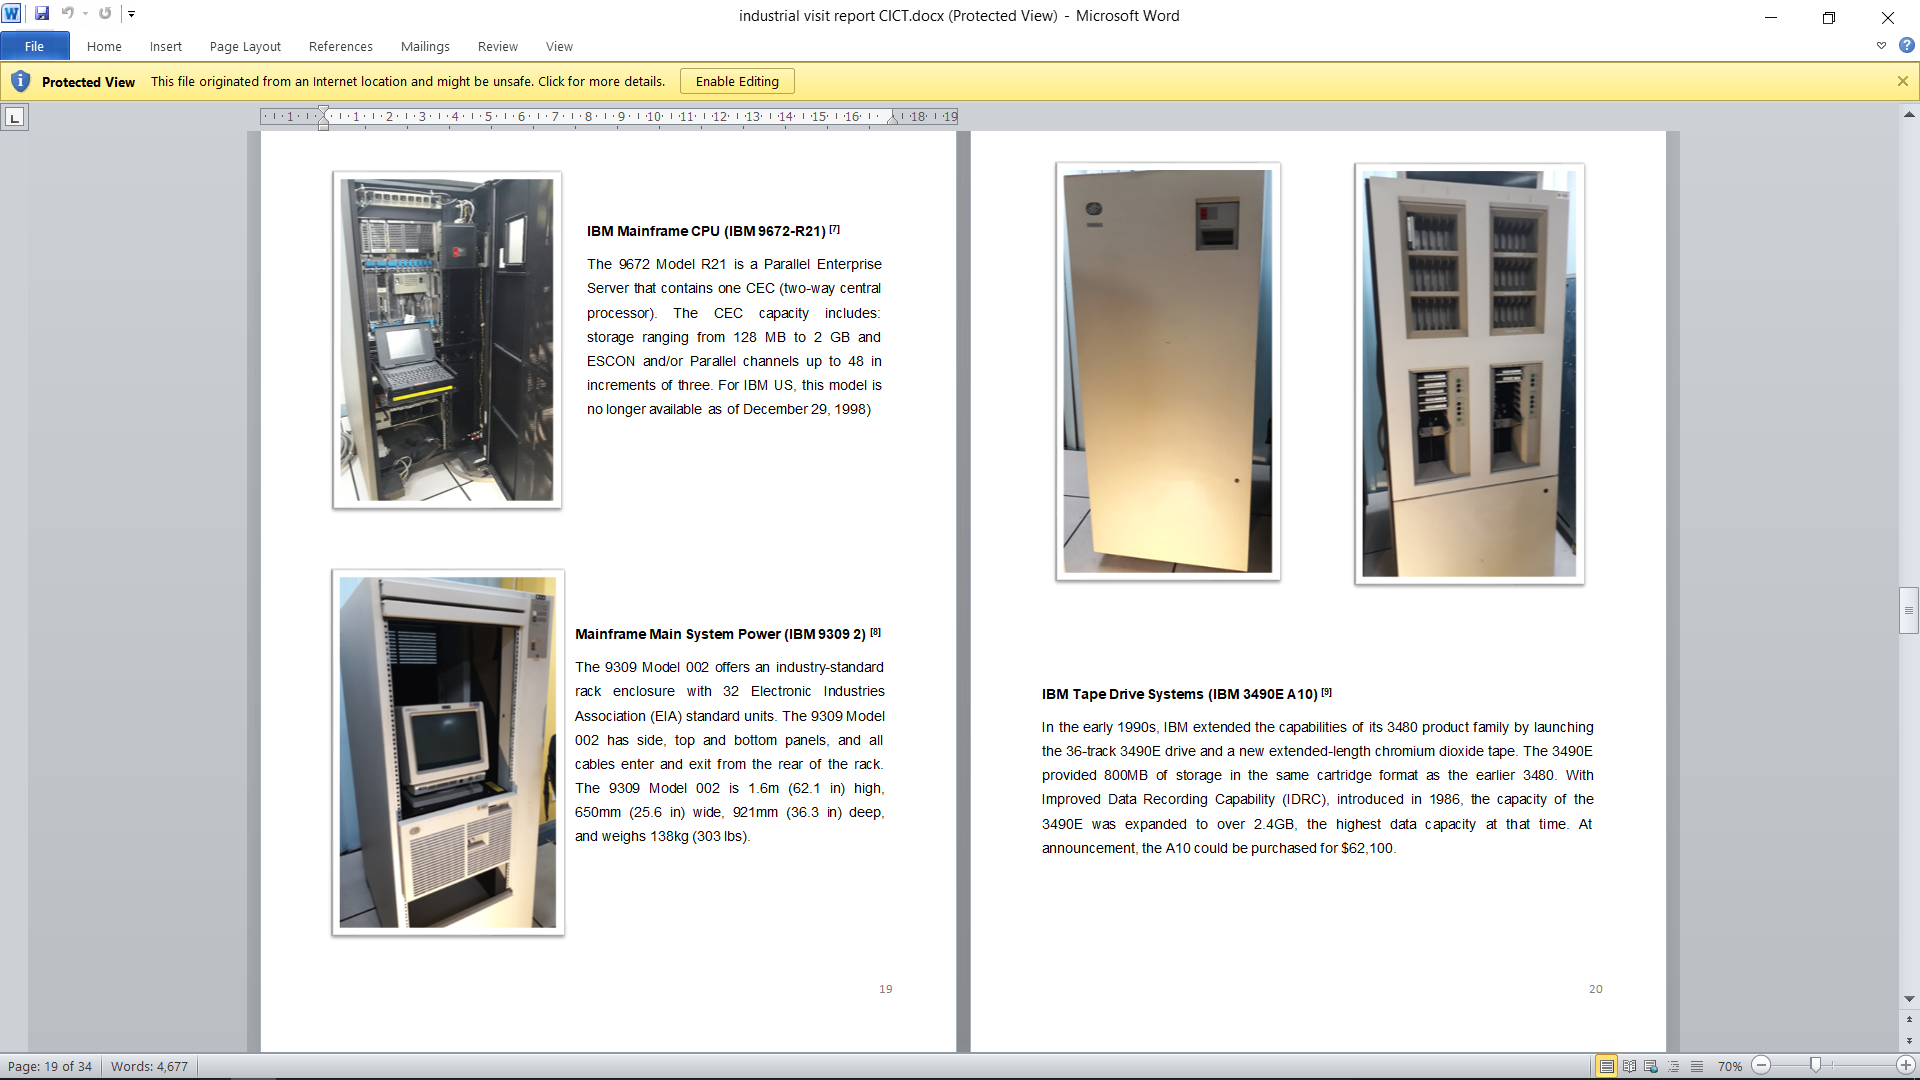The image size is (1920, 1080).
Task: Click the zoom slider handle
Action: point(1815,1065)
